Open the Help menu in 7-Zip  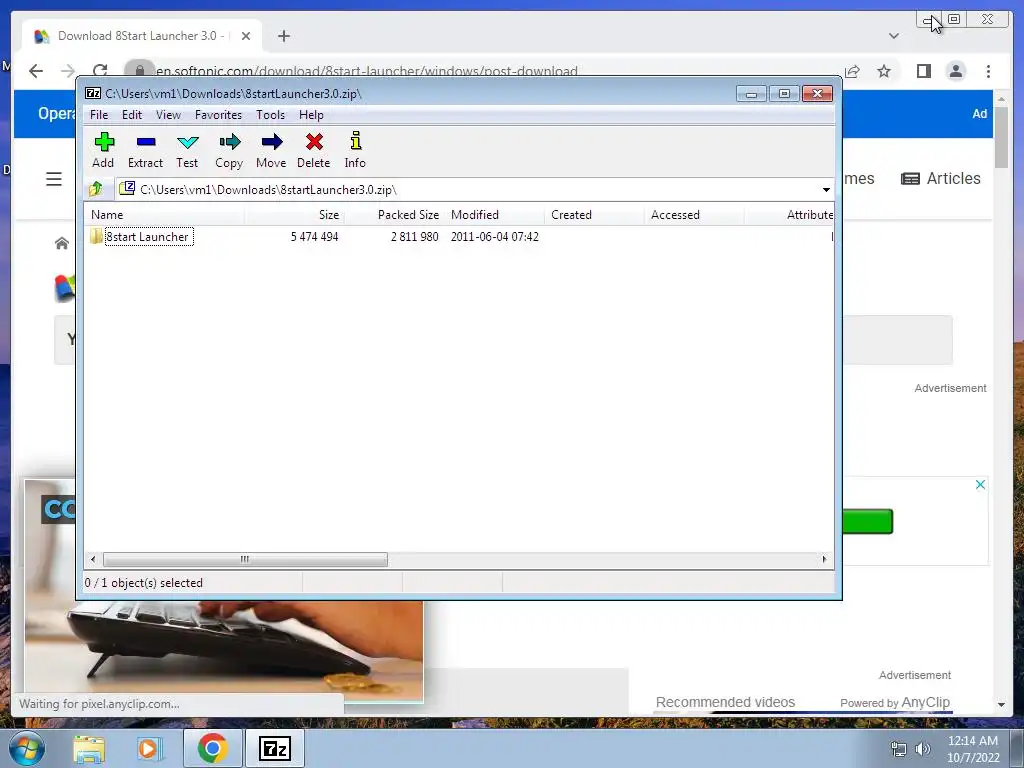coord(312,115)
